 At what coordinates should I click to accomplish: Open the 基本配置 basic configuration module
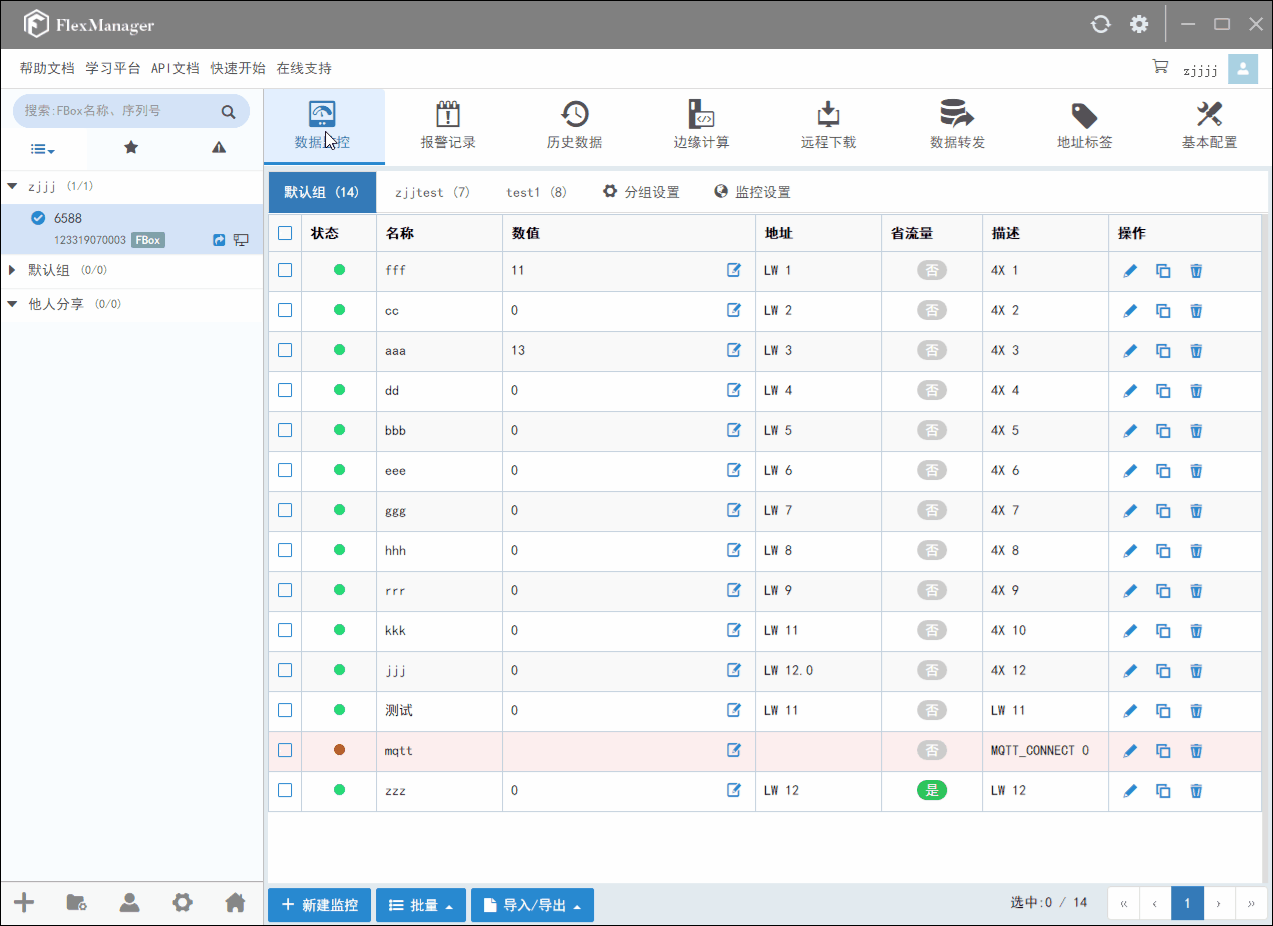(x=1209, y=126)
